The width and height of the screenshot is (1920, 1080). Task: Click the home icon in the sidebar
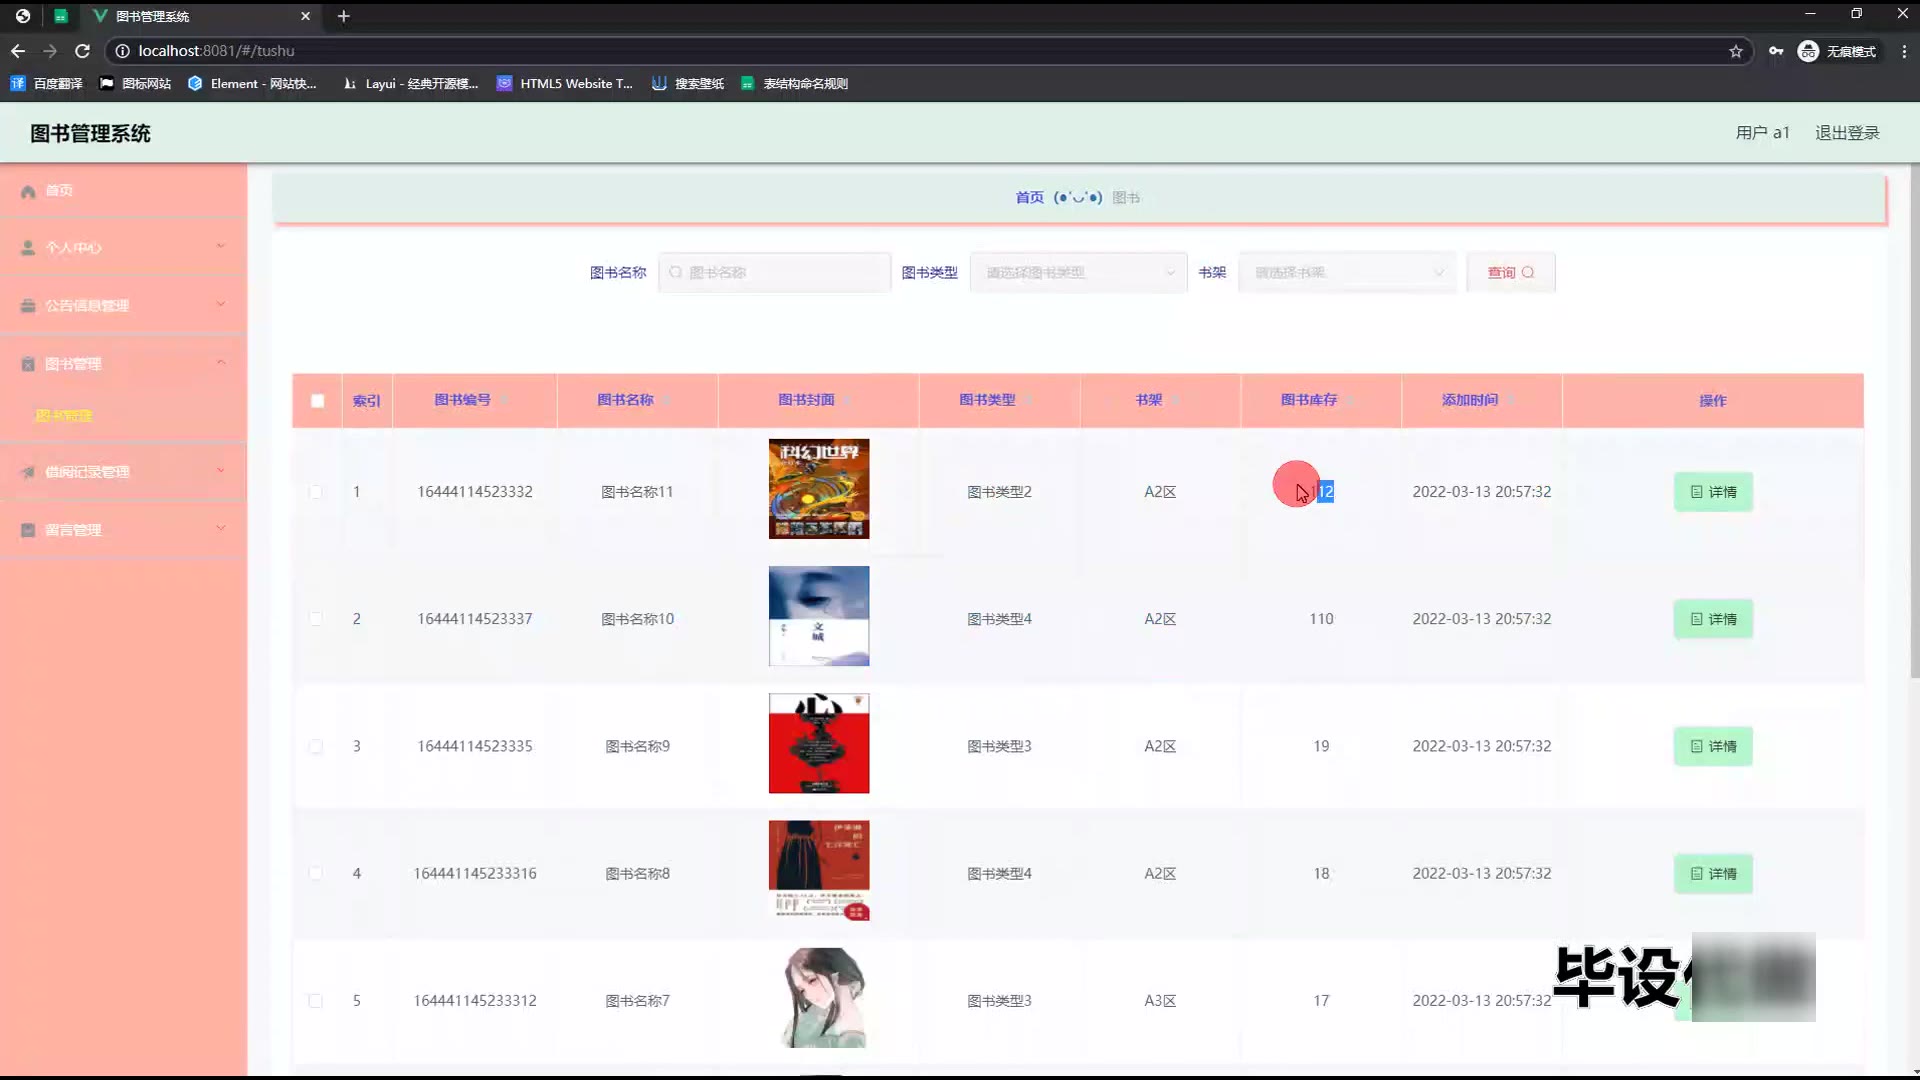[x=28, y=191]
